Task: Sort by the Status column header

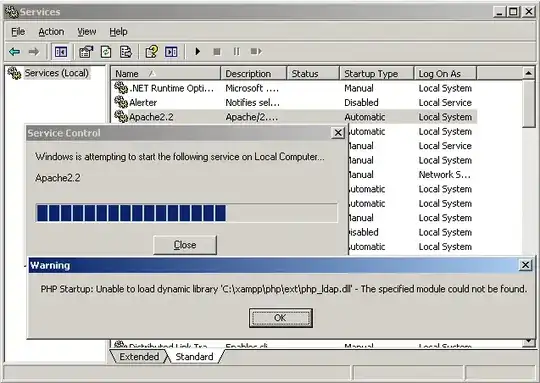Action: click(313, 73)
